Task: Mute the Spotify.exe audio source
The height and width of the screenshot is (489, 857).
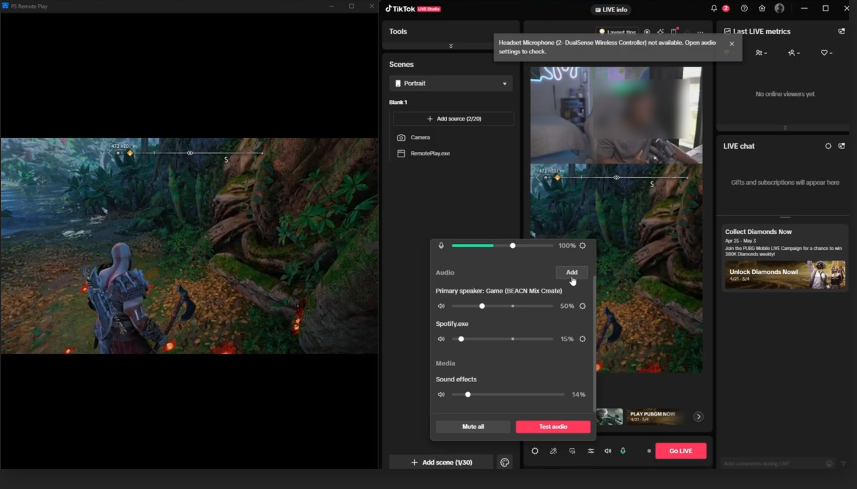Action: point(441,339)
